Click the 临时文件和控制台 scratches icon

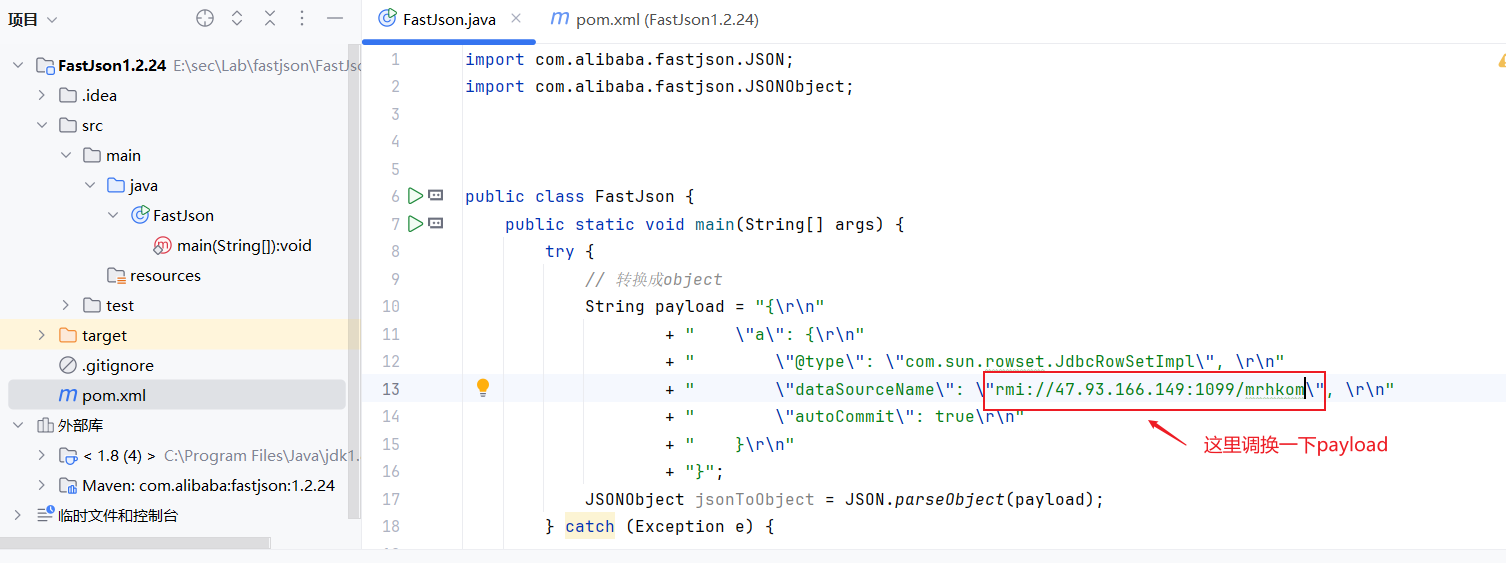(x=45, y=514)
